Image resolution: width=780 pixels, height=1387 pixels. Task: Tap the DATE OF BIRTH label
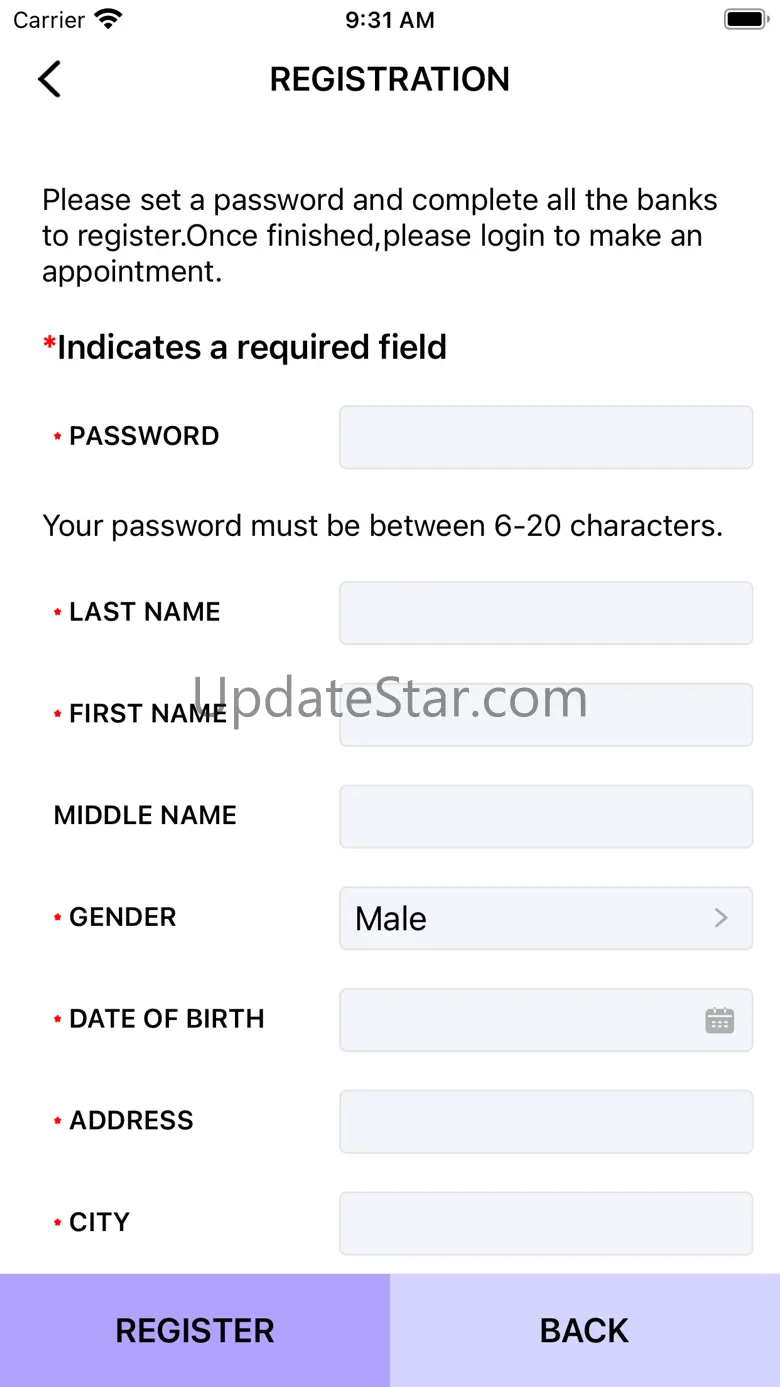point(166,1019)
